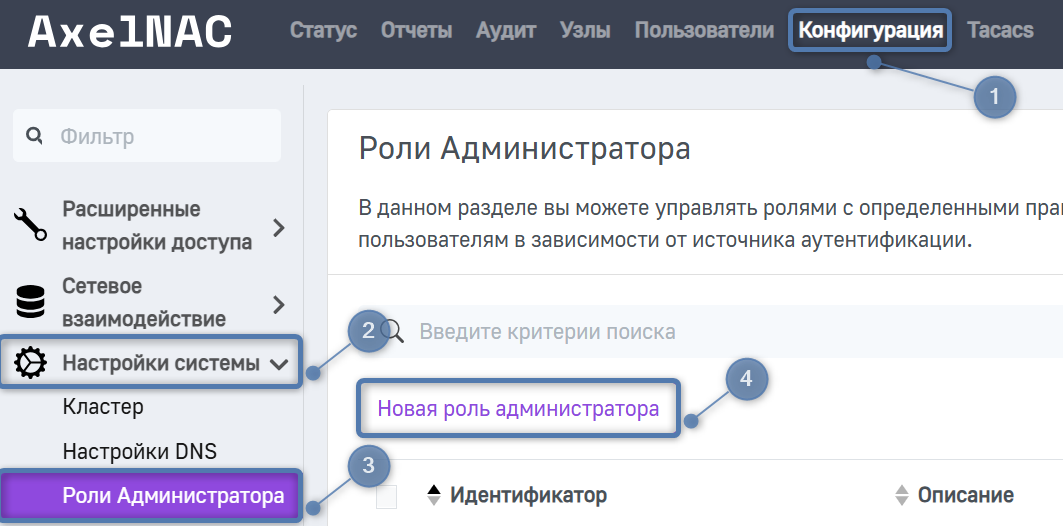The width and height of the screenshot is (1063, 526).
Task: Expand the Расширенные настройки доступа section chevron
Action: (279, 228)
